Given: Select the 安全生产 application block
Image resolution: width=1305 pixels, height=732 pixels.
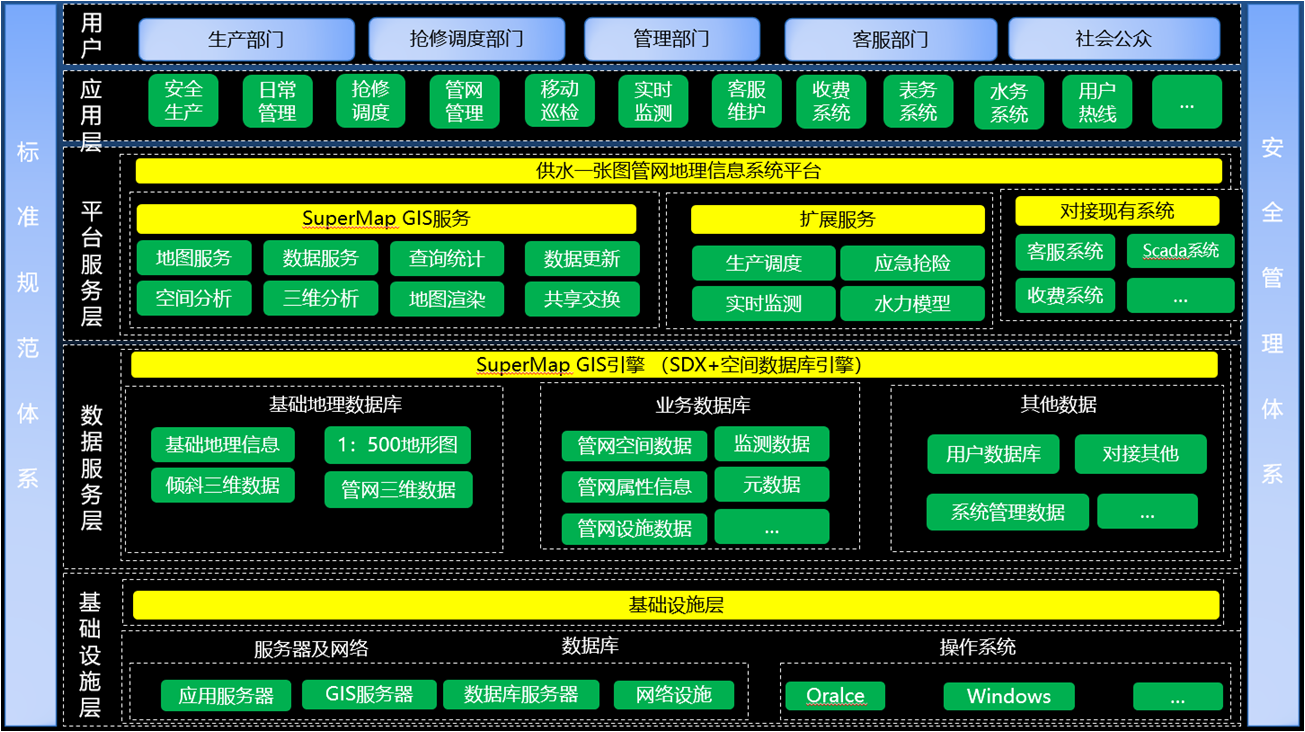Looking at the screenshot, I should (183, 101).
